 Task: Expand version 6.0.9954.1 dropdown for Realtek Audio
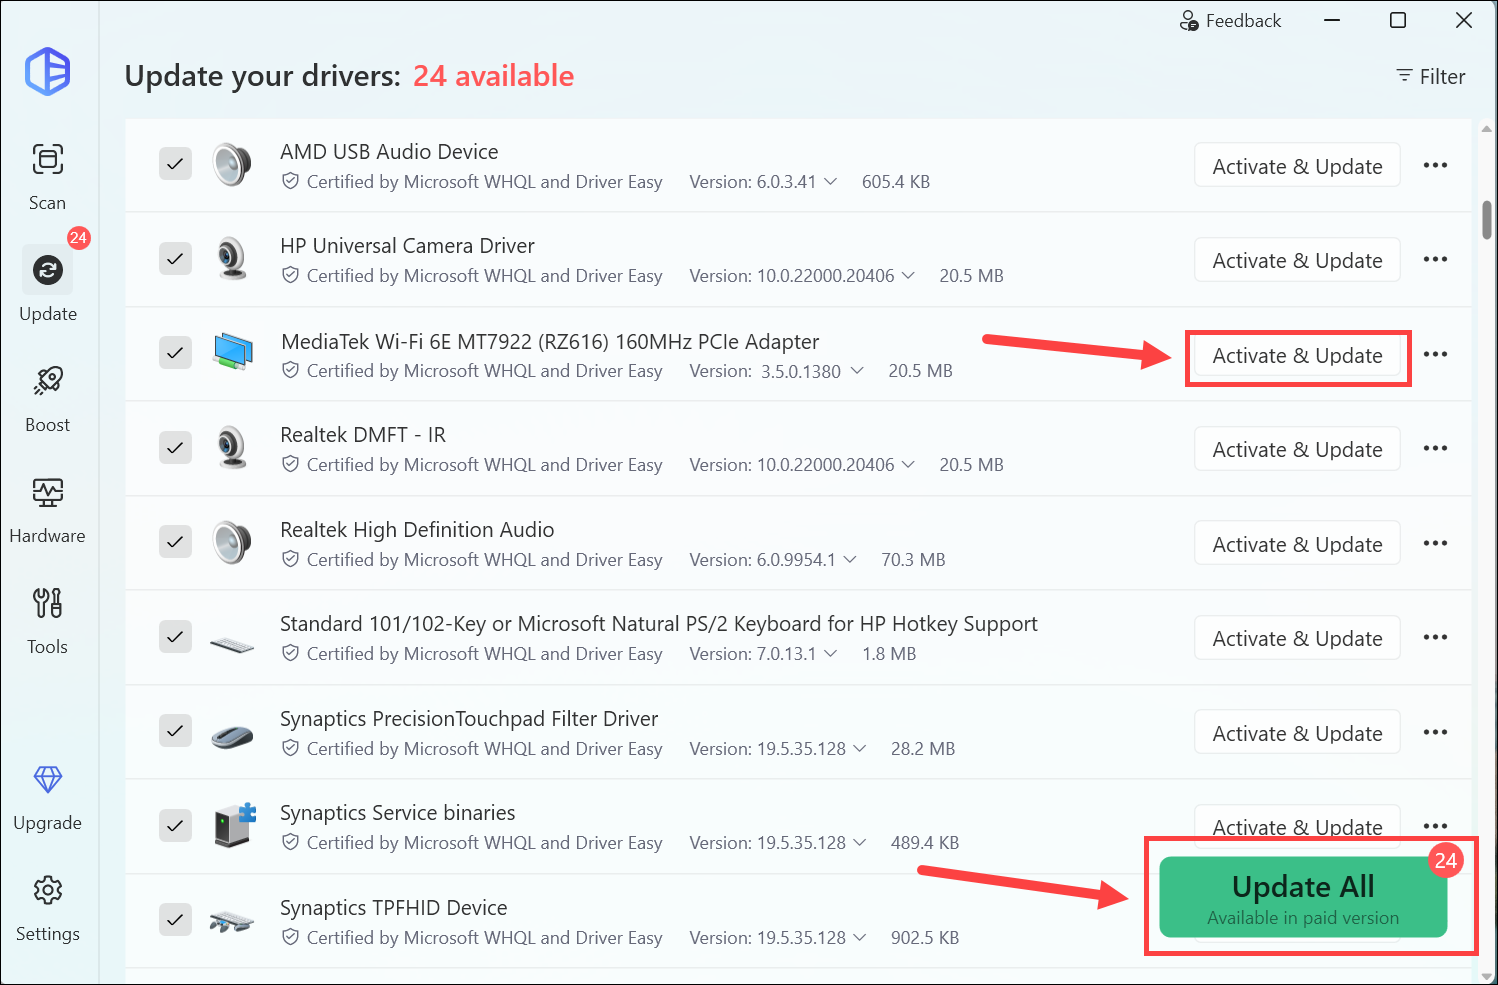[x=850, y=559]
